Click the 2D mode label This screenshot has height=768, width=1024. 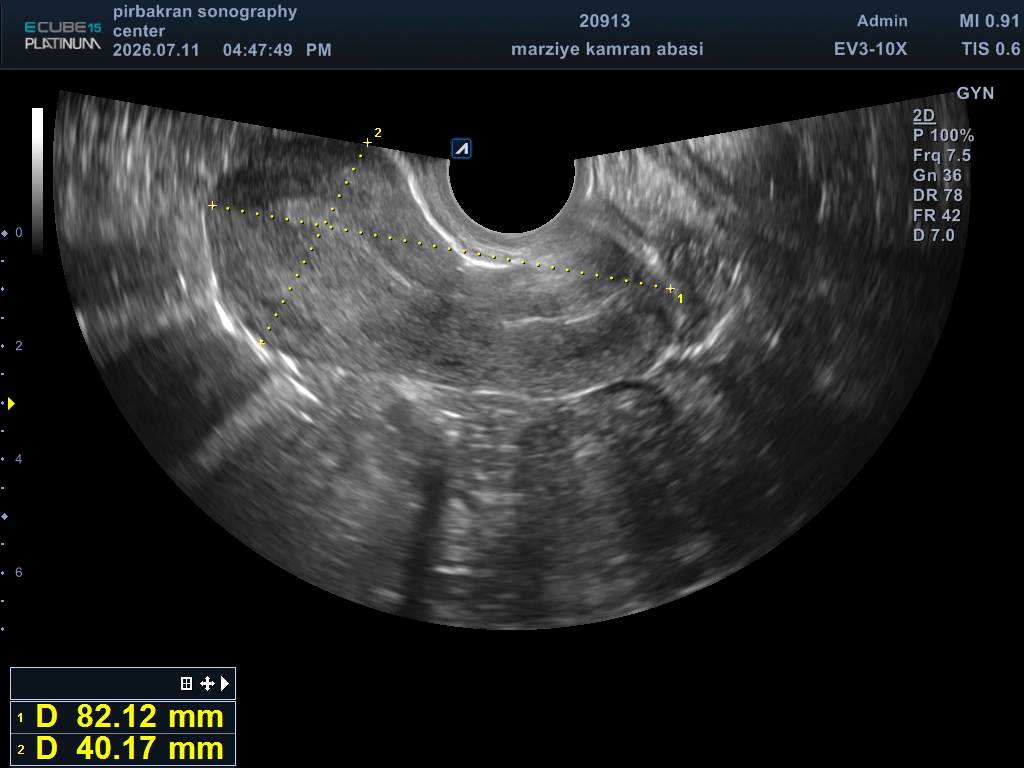(923, 116)
